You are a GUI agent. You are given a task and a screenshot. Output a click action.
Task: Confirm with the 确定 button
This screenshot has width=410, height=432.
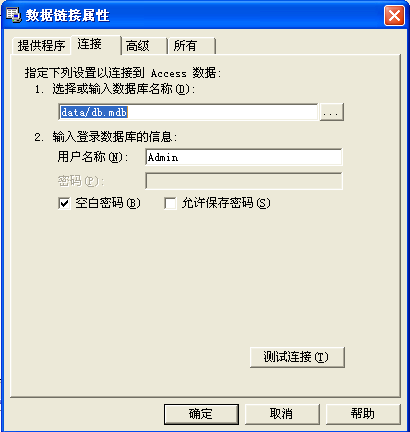pyautogui.click(x=201, y=414)
